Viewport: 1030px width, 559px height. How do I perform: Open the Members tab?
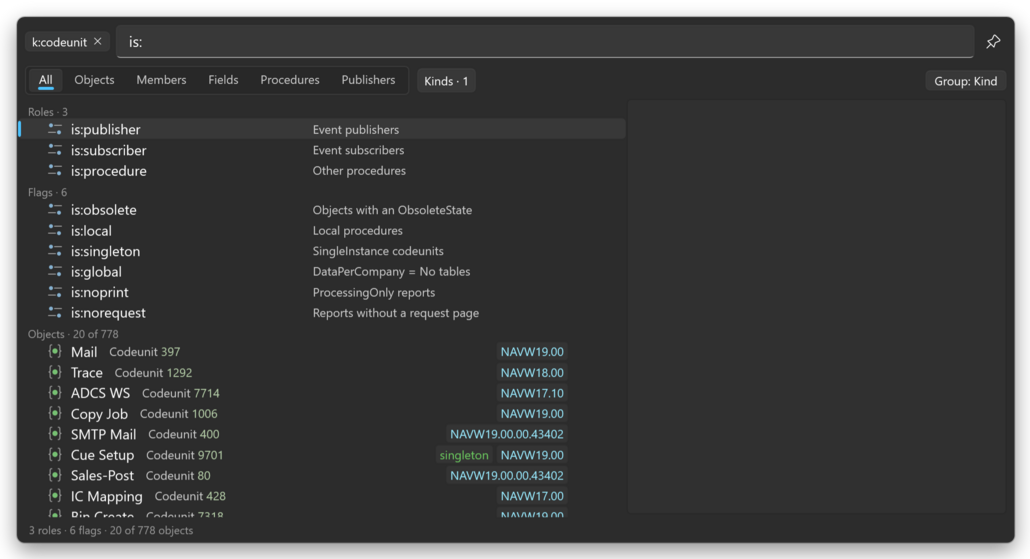(161, 80)
